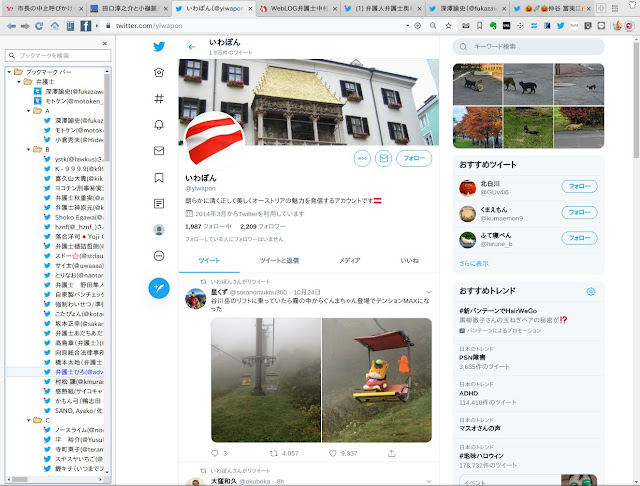Select the いいね tab
Screen dimensions: 640x486
click(x=409, y=260)
